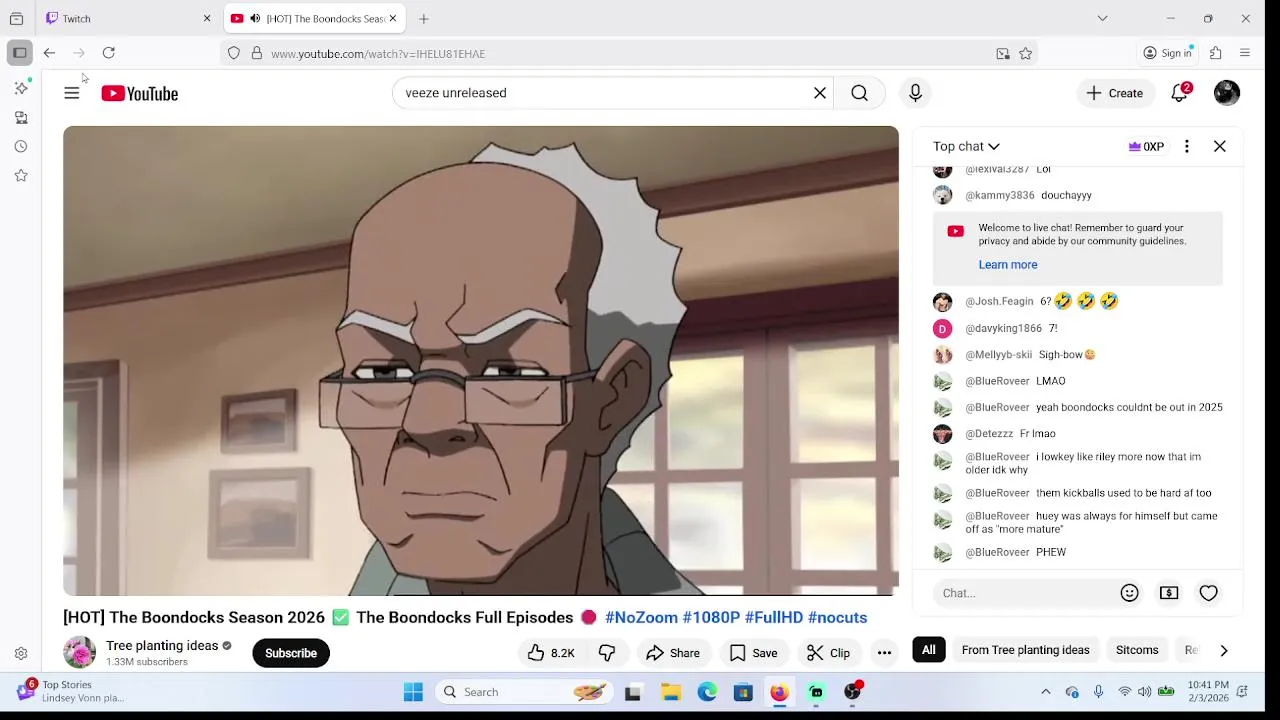Open Top Stories news widget
1280x720 pixels.
70,691
